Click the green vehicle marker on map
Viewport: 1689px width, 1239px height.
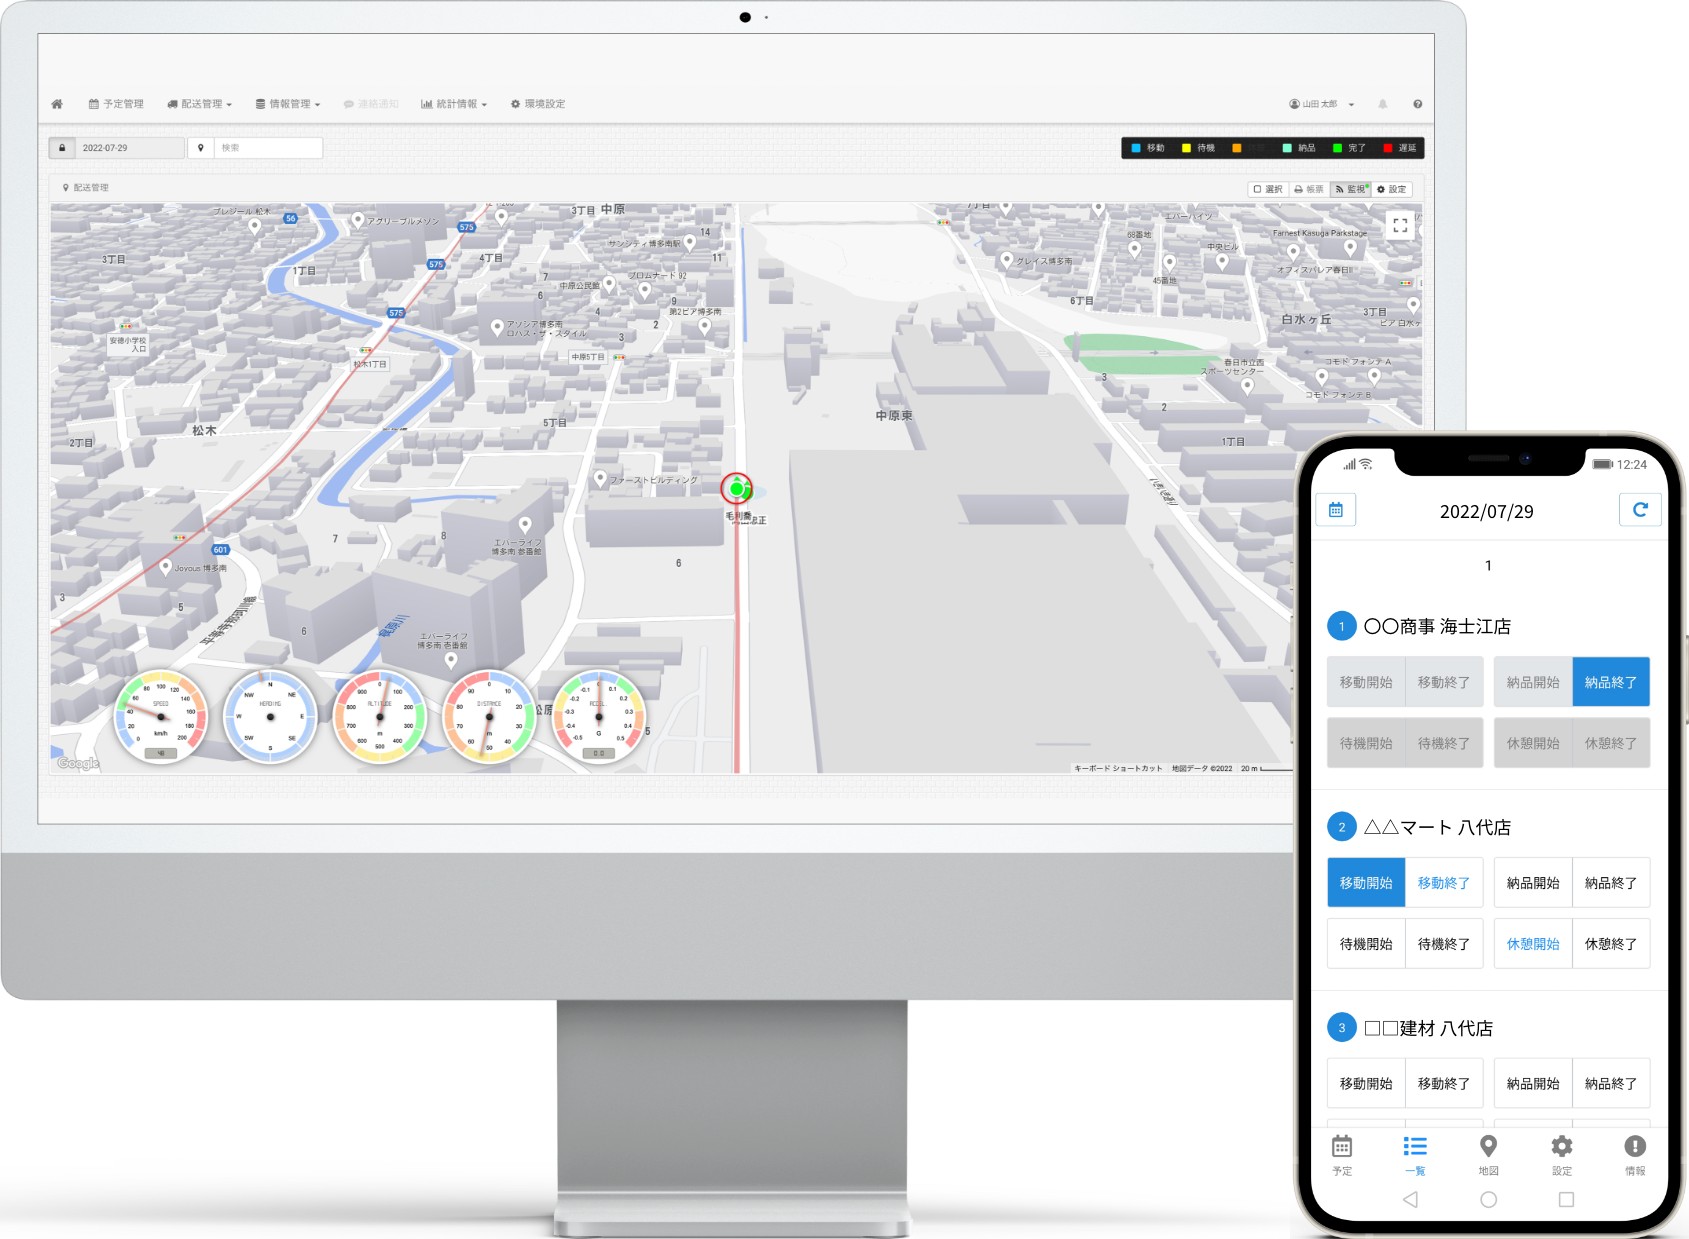click(x=737, y=489)
